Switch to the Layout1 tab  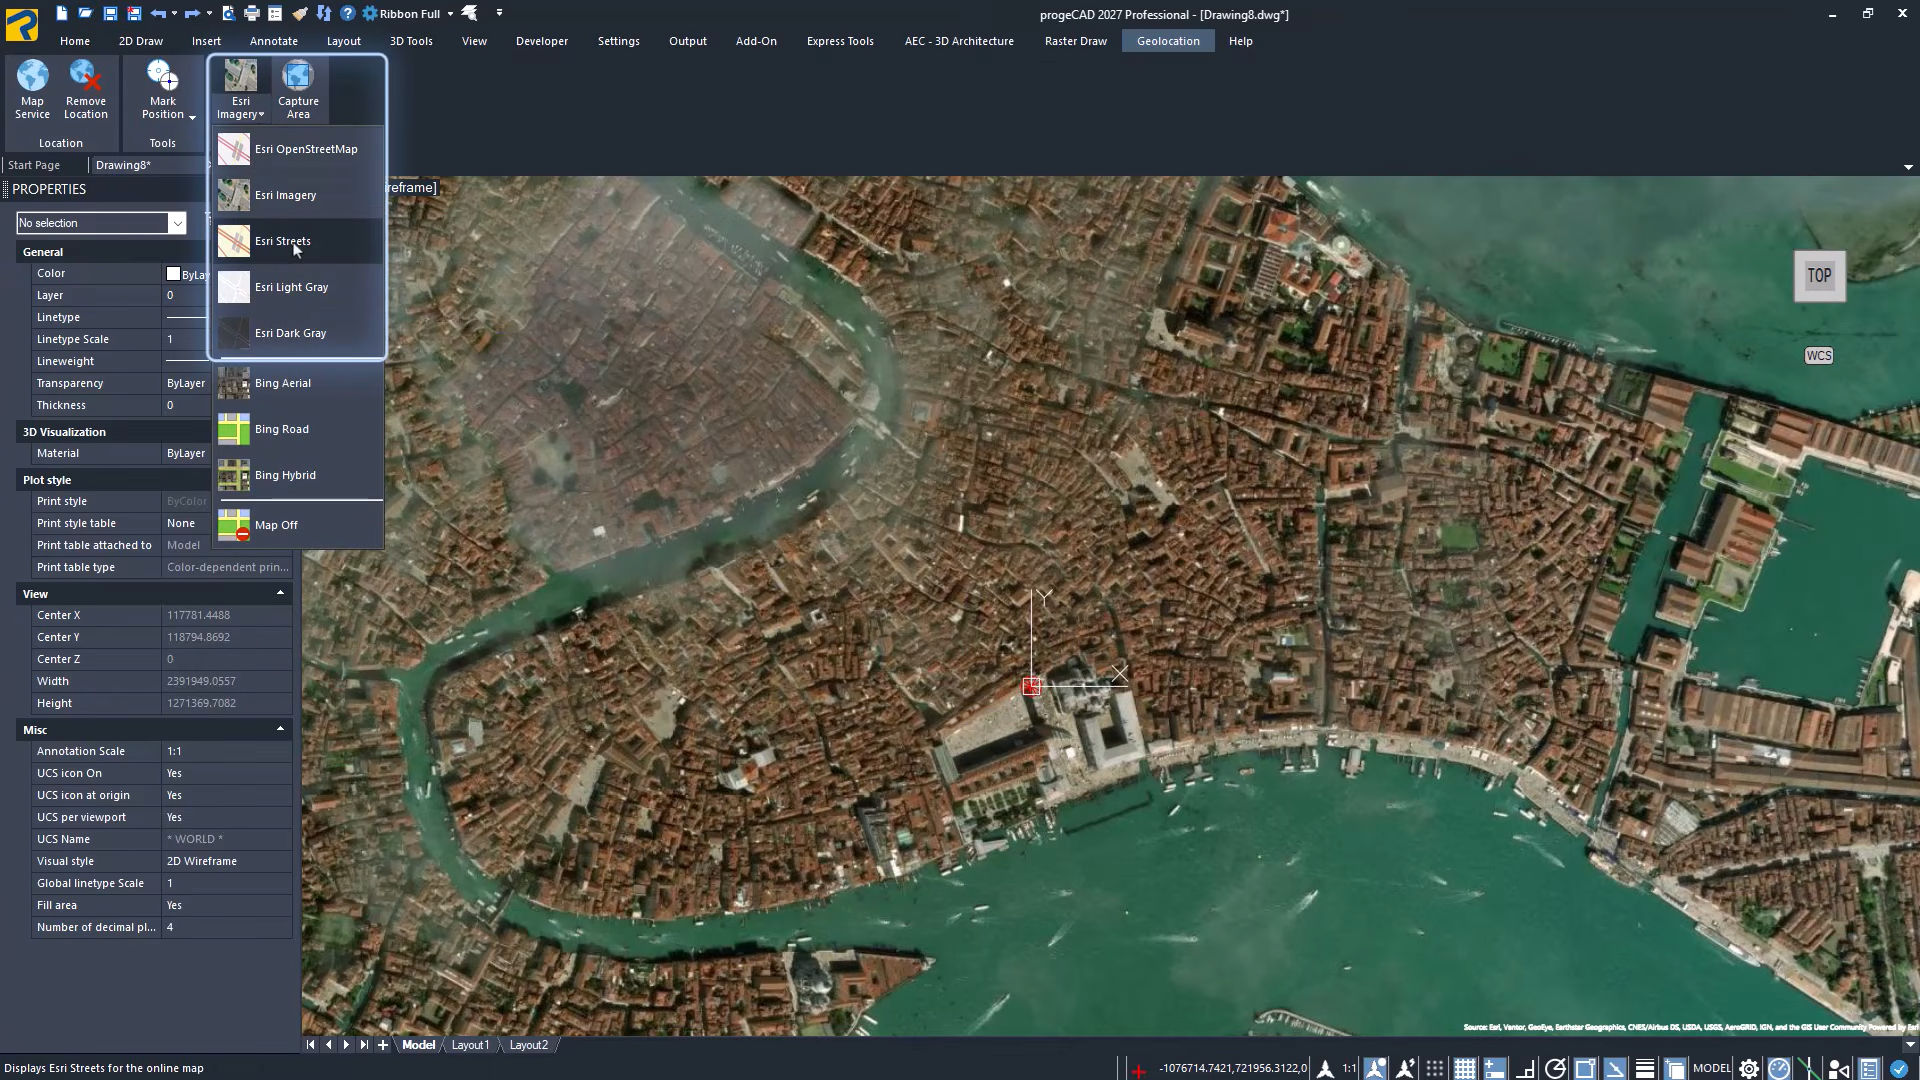click(x=470, y=1045)
